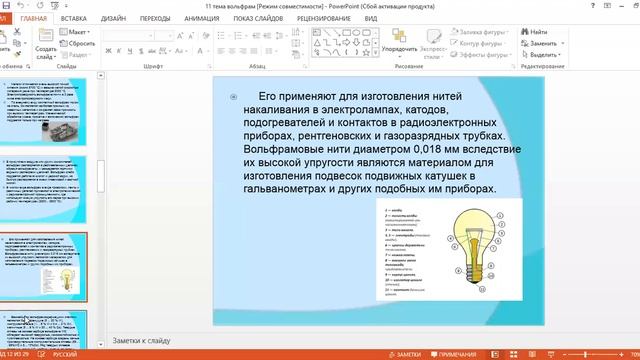This screenshot has width=640, height=360.
Task: Start slide show from status bar icon
Action: pyautogui.click(x=551, y=354)
